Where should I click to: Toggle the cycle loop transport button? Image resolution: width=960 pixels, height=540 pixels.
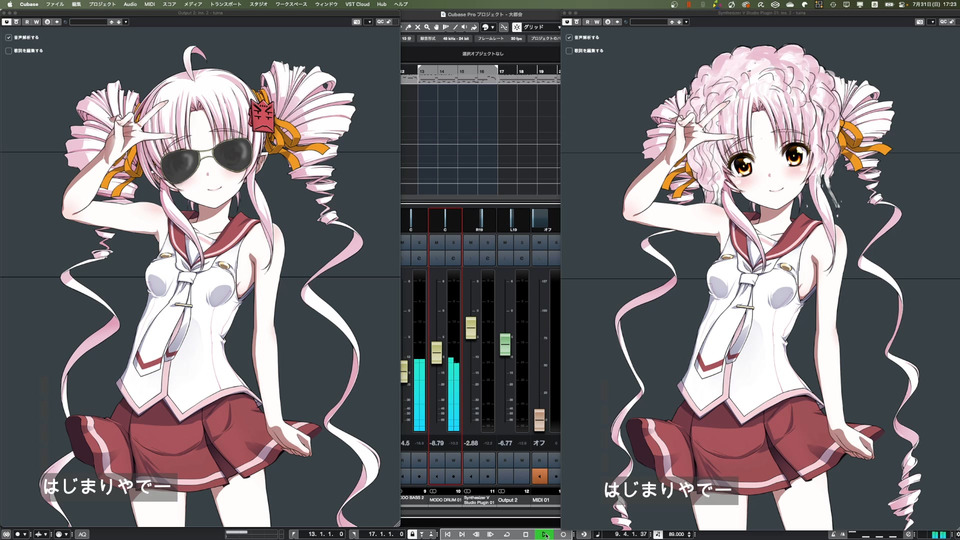point(507,534)
